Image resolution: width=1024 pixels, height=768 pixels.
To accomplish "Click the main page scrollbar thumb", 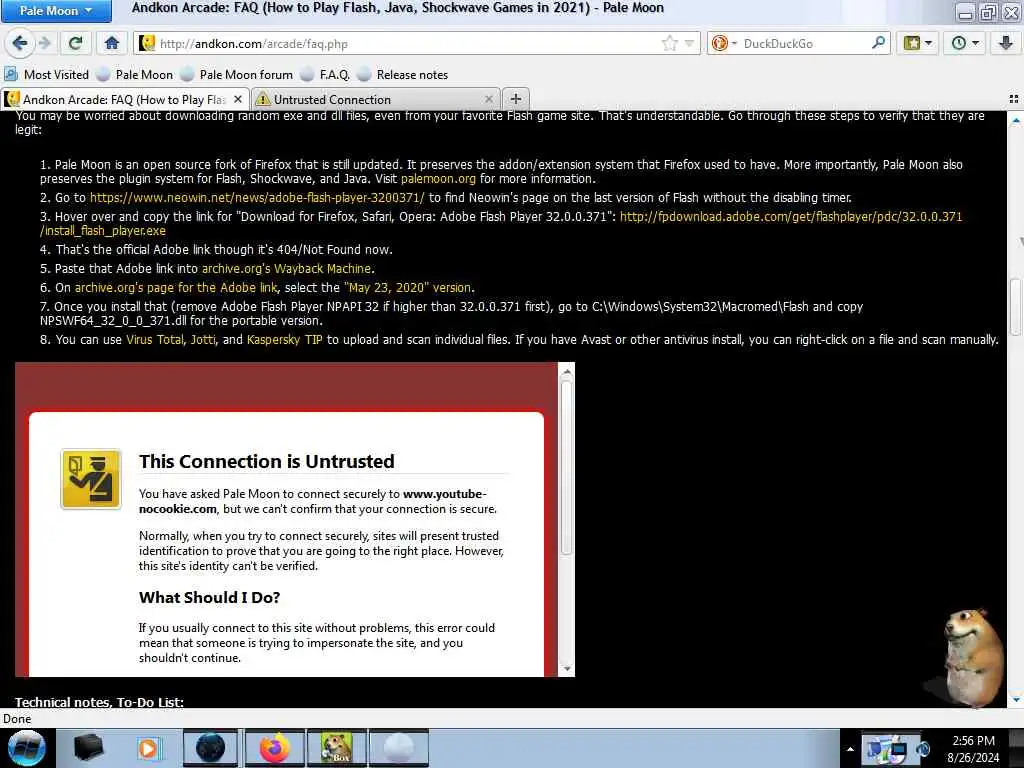I will (1016, 306).
